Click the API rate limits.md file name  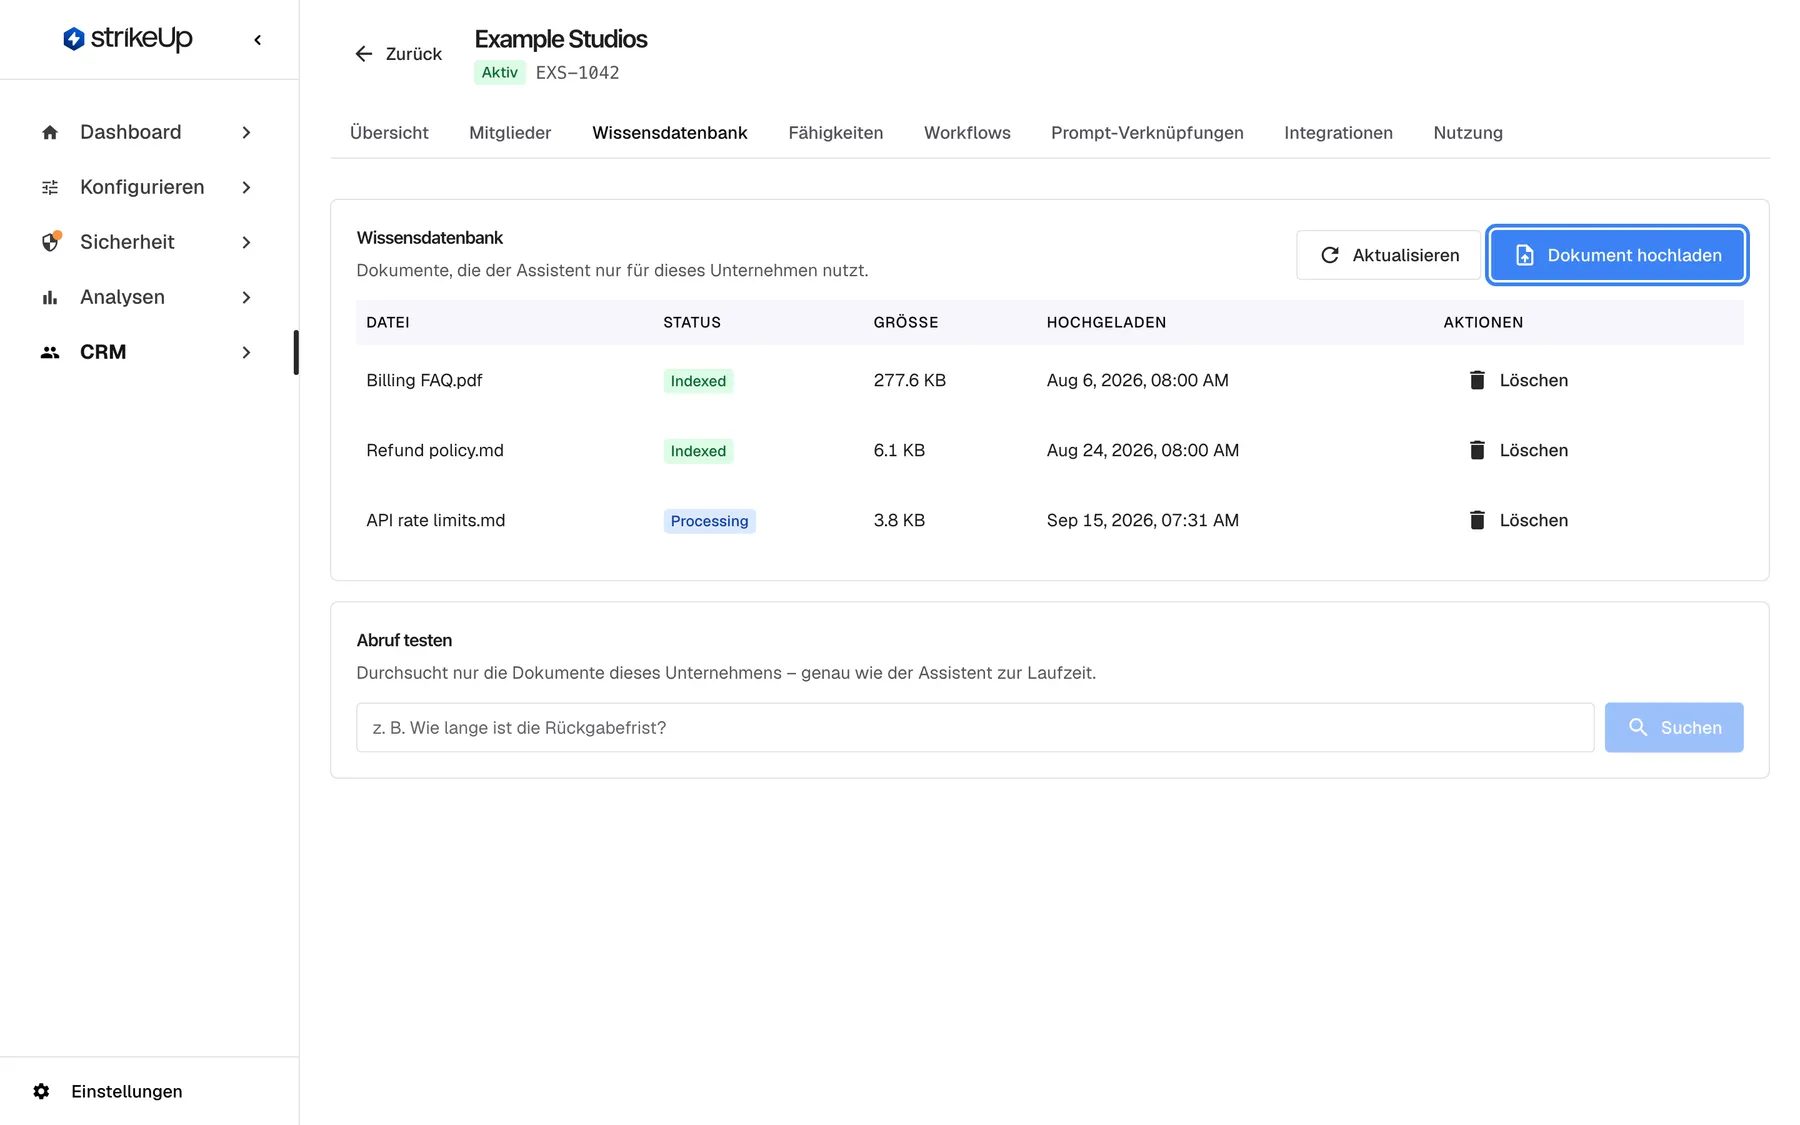(436, 521)
